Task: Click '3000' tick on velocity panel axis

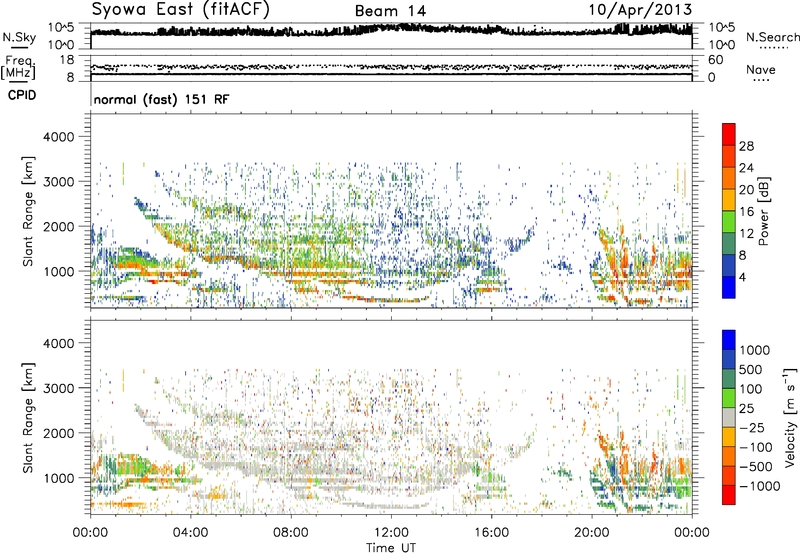Action: [58, 388]
